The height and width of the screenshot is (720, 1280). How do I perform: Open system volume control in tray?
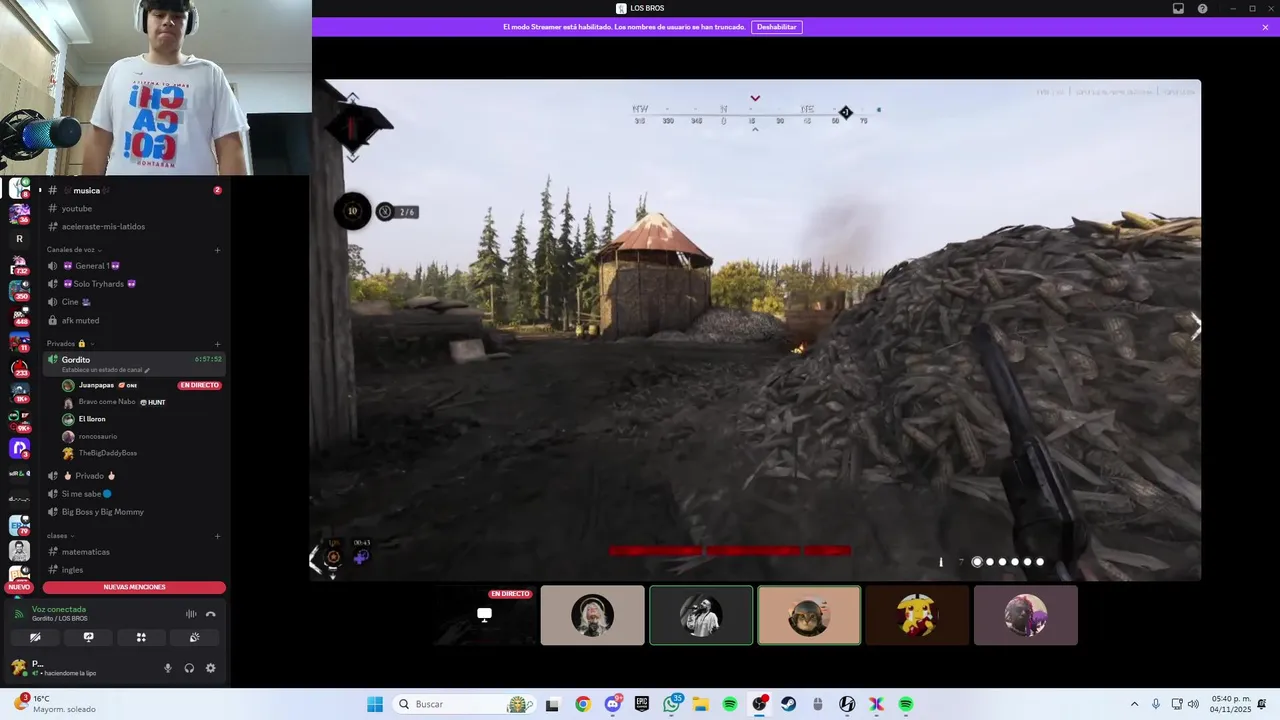pos(1193,704)
